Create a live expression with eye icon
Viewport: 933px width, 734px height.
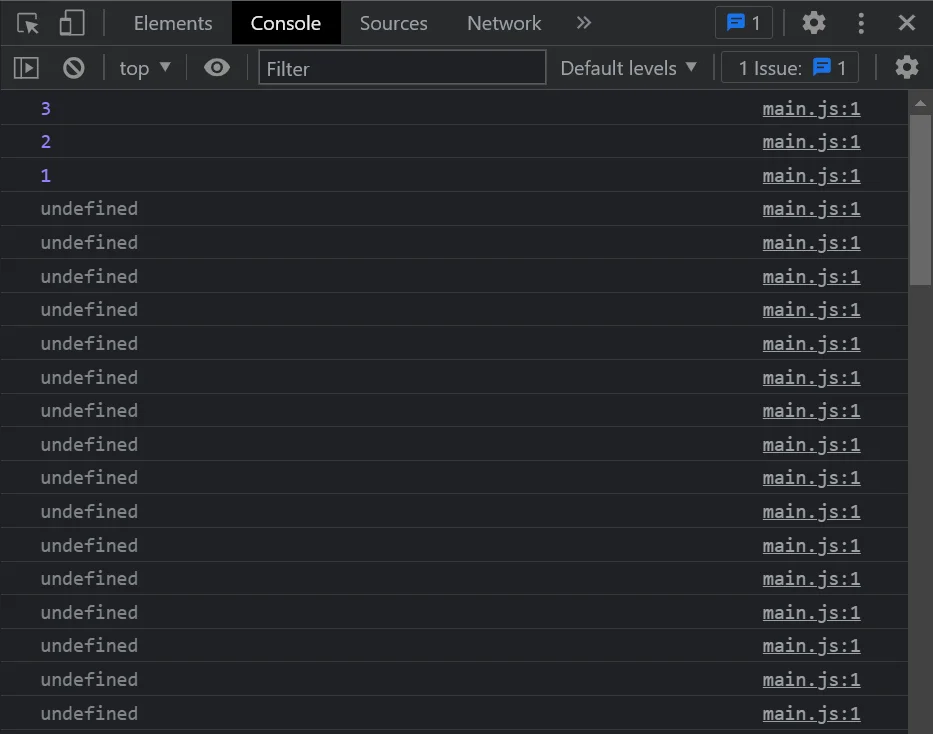coord(216,68)
